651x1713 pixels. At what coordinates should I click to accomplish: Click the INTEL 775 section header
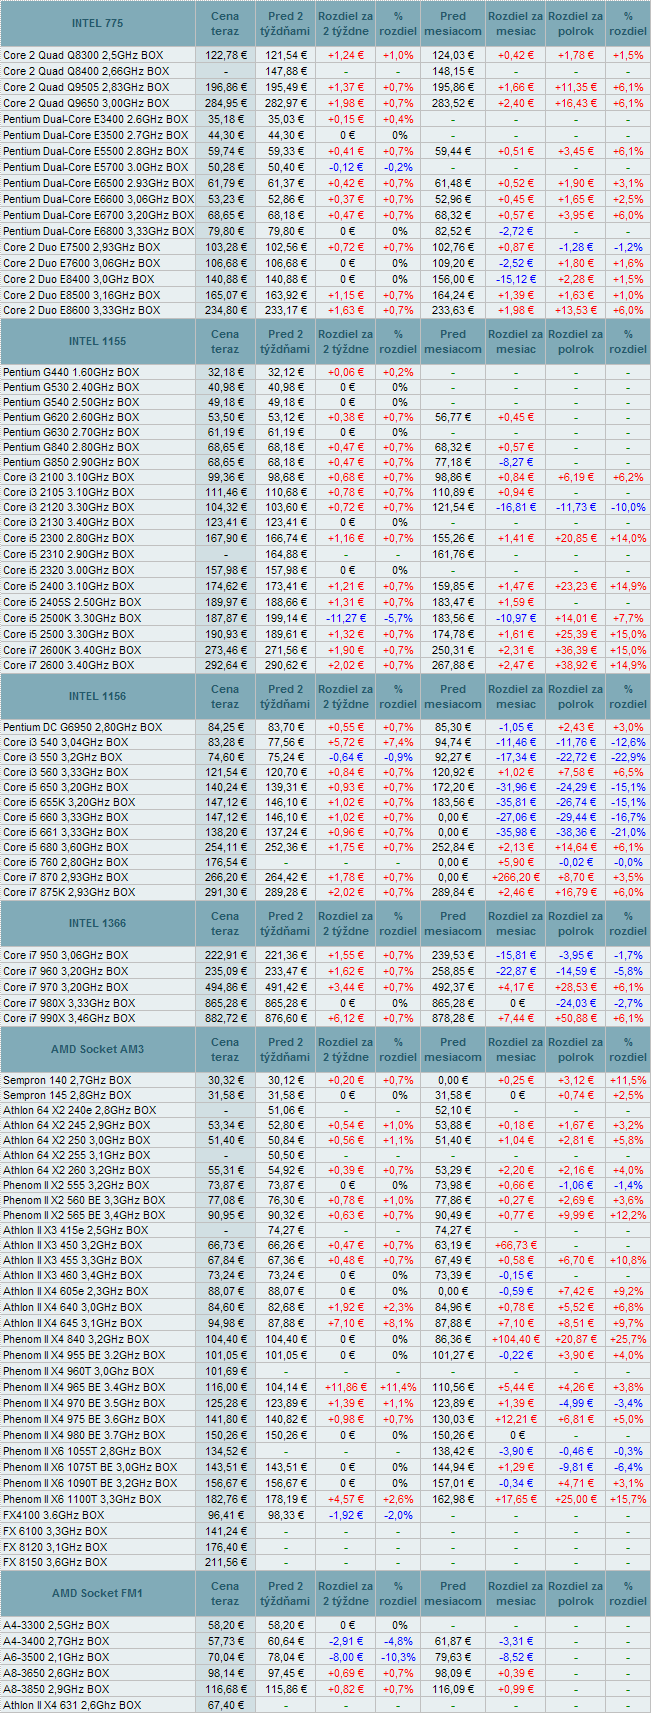point(98,24)
